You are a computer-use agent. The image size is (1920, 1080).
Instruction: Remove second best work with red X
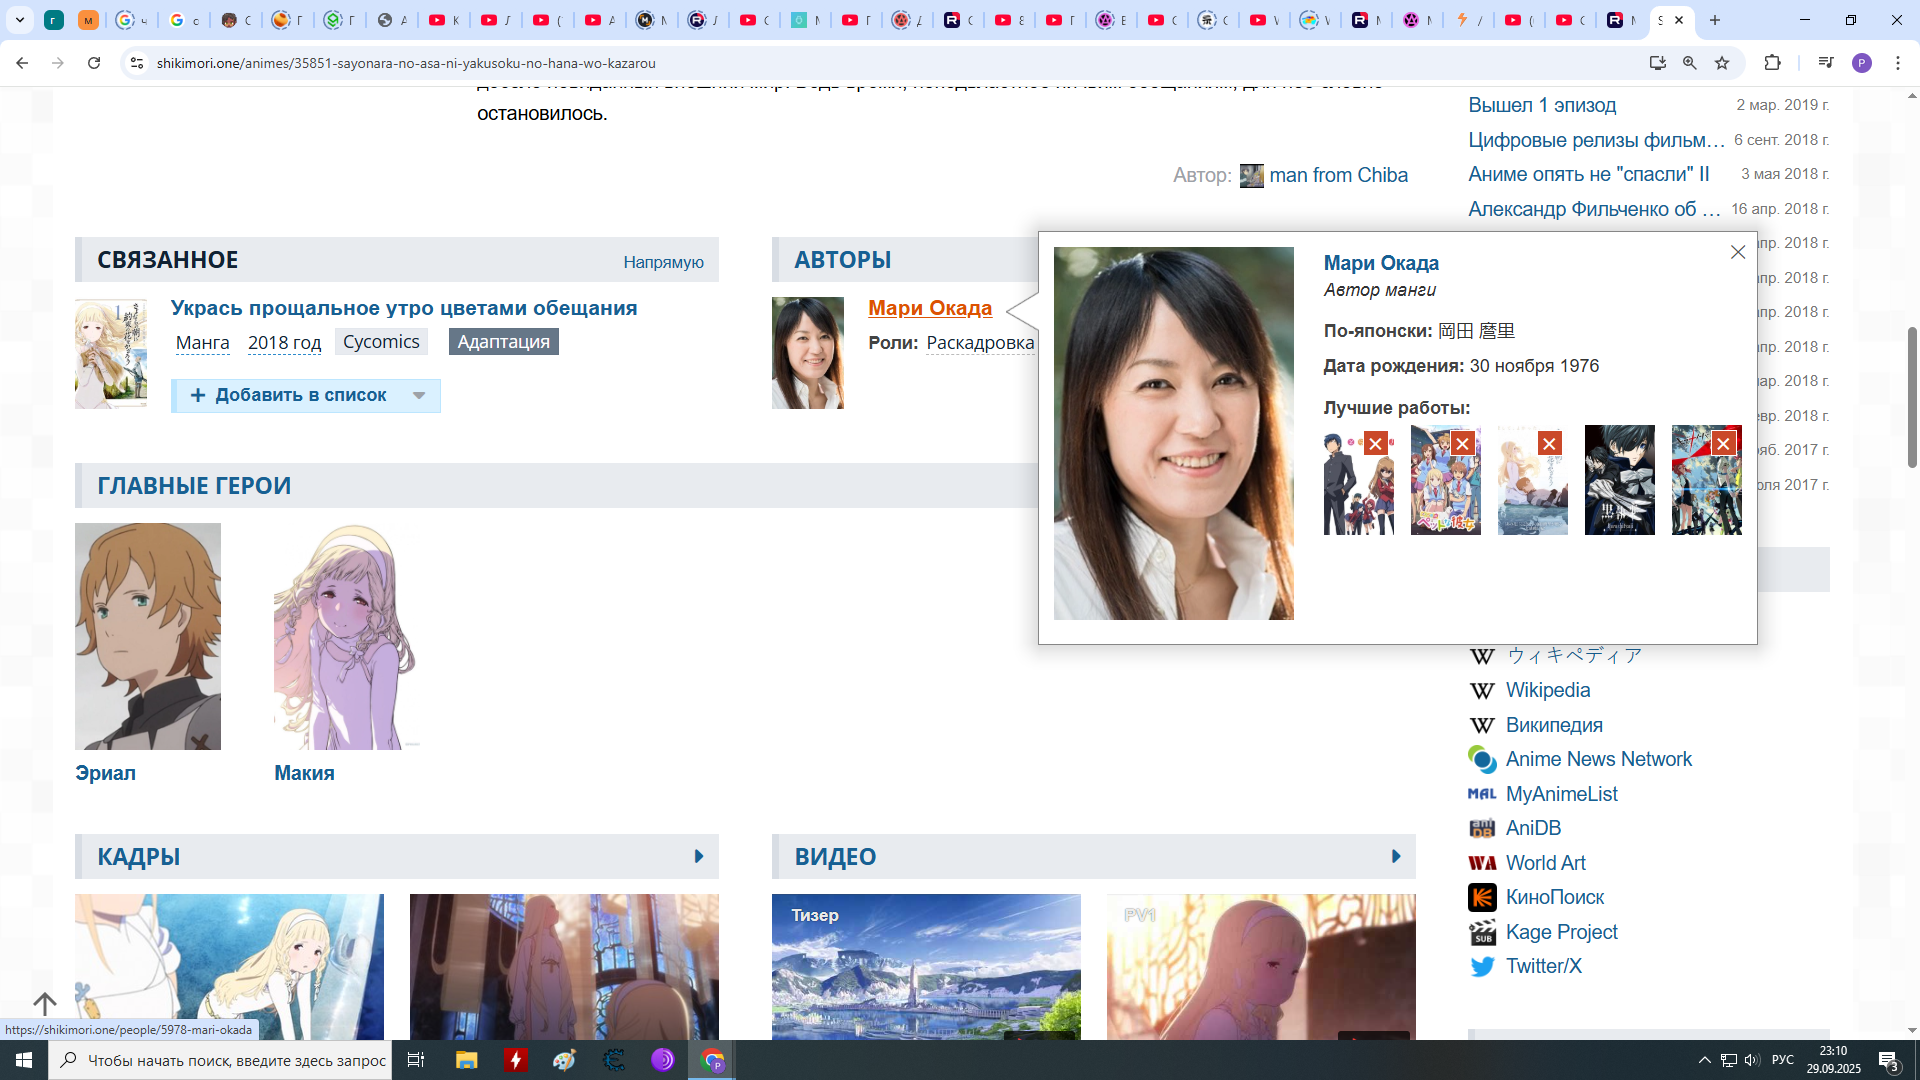[x=1463, y=444]
